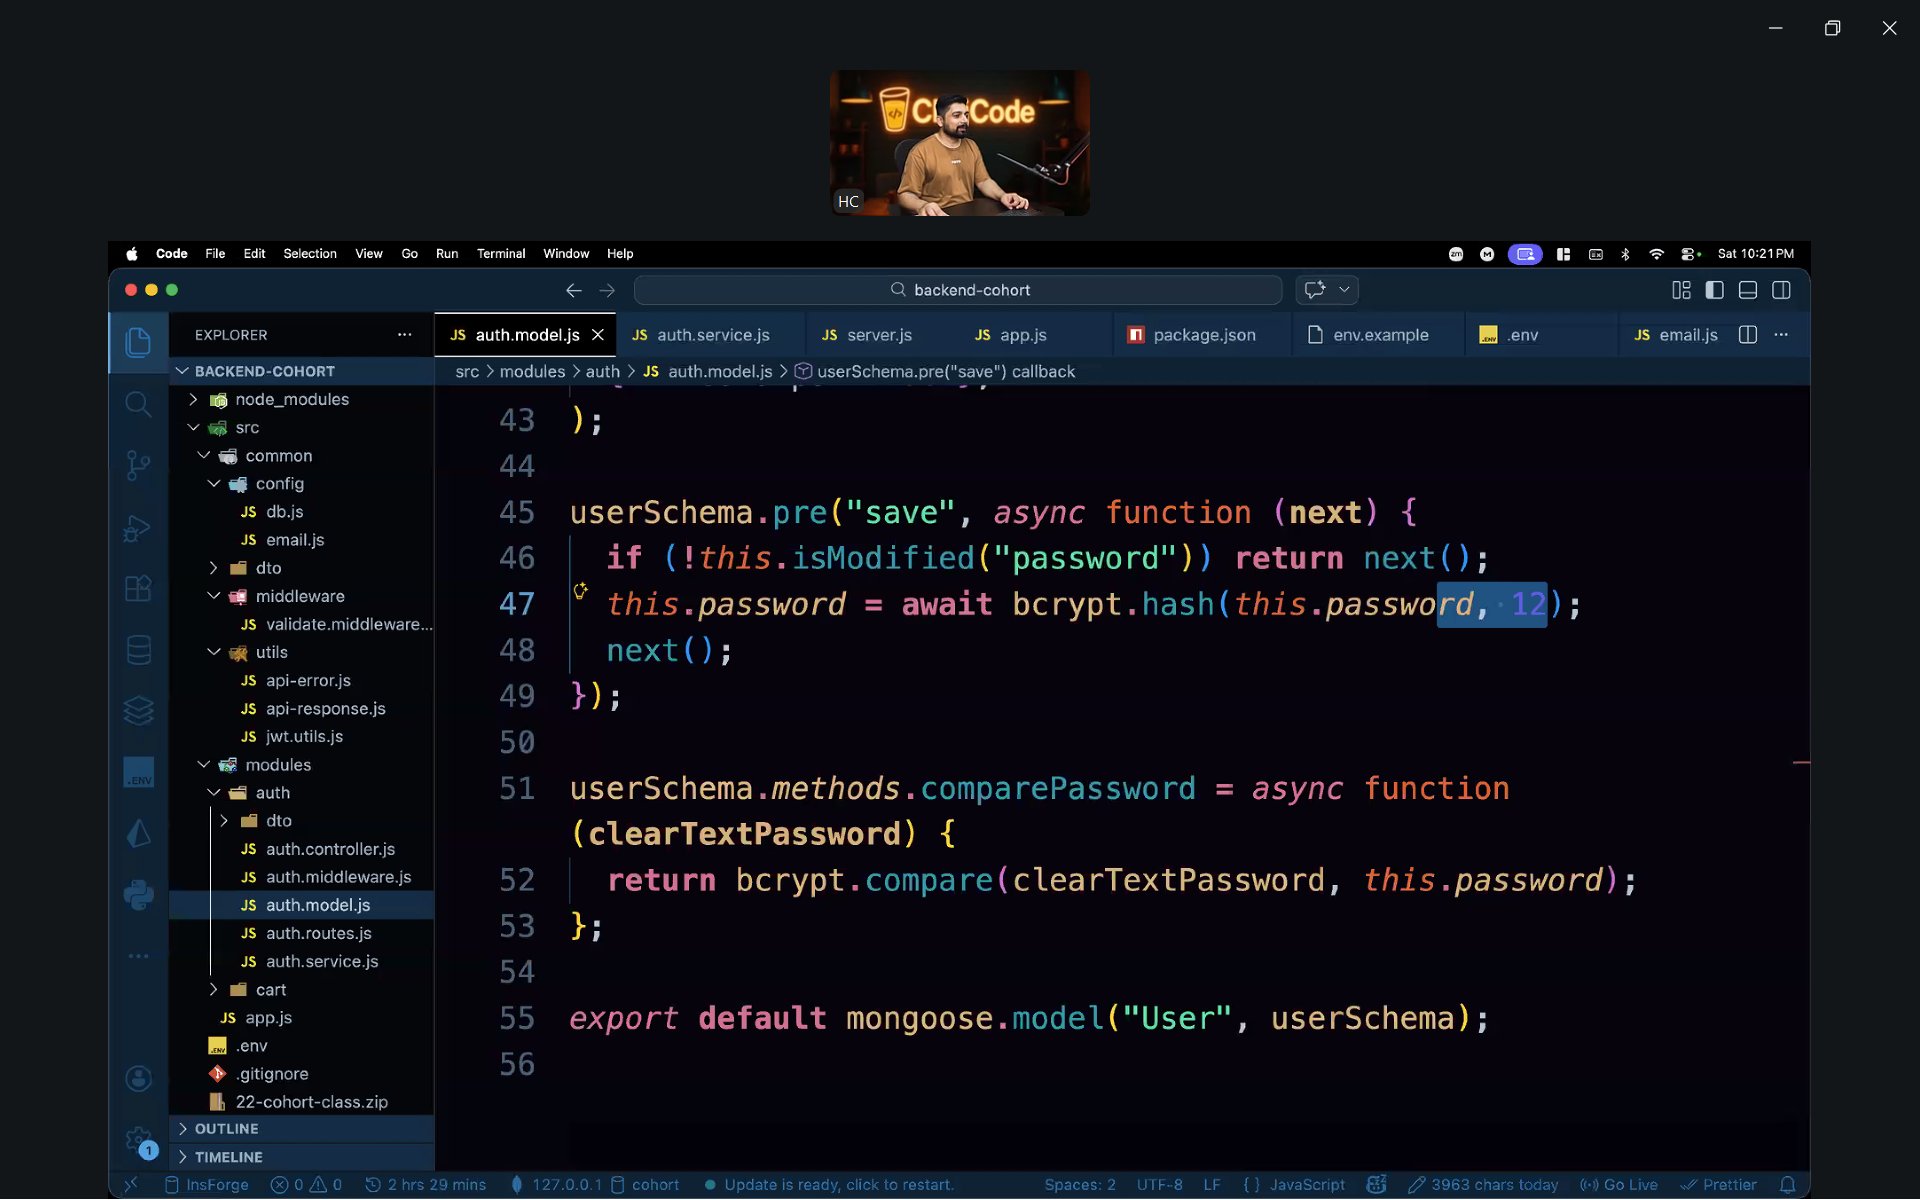Toggle the secondary side bar visibility

pos(1781,290)
